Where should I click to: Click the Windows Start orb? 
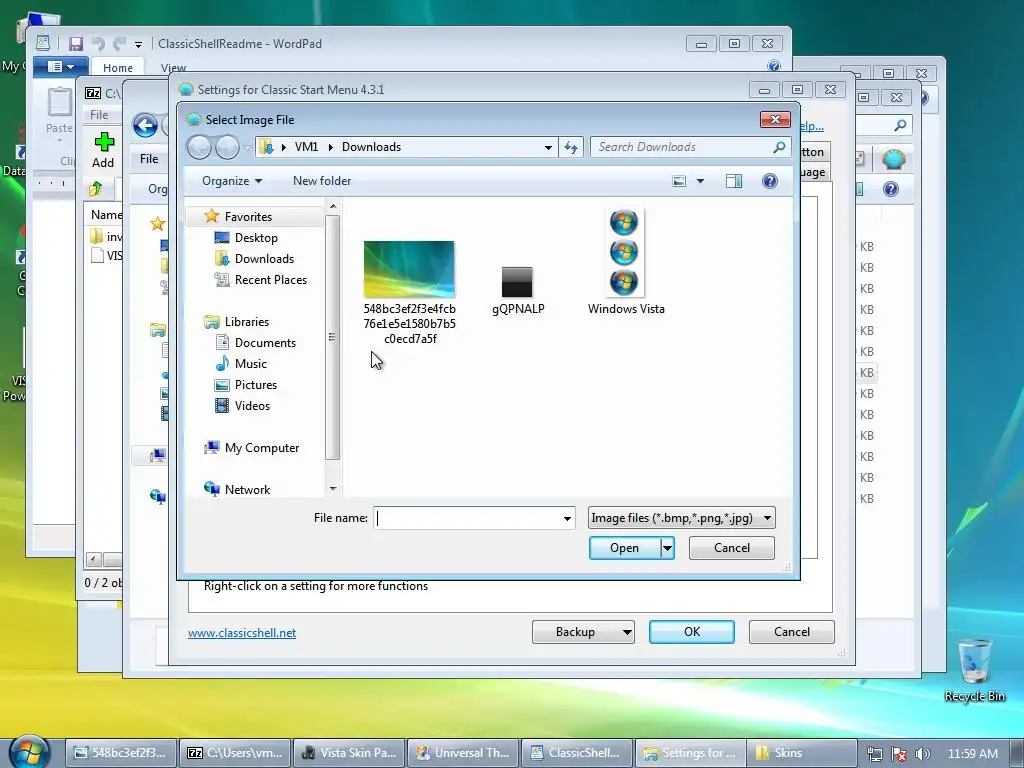tap(29, 751)
